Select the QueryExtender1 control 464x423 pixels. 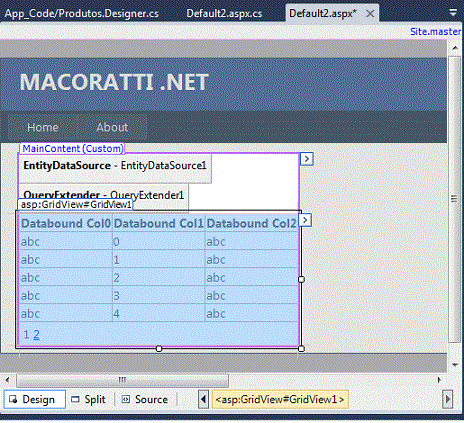point(104,195)
